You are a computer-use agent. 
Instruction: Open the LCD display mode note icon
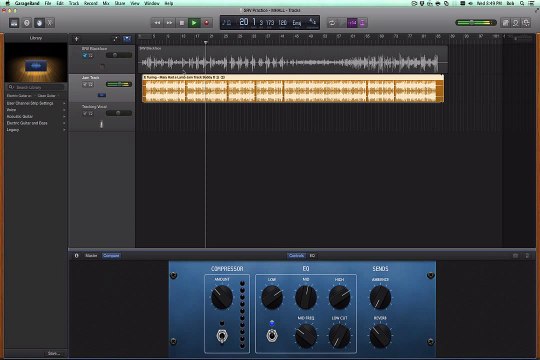tap(227, 23)
